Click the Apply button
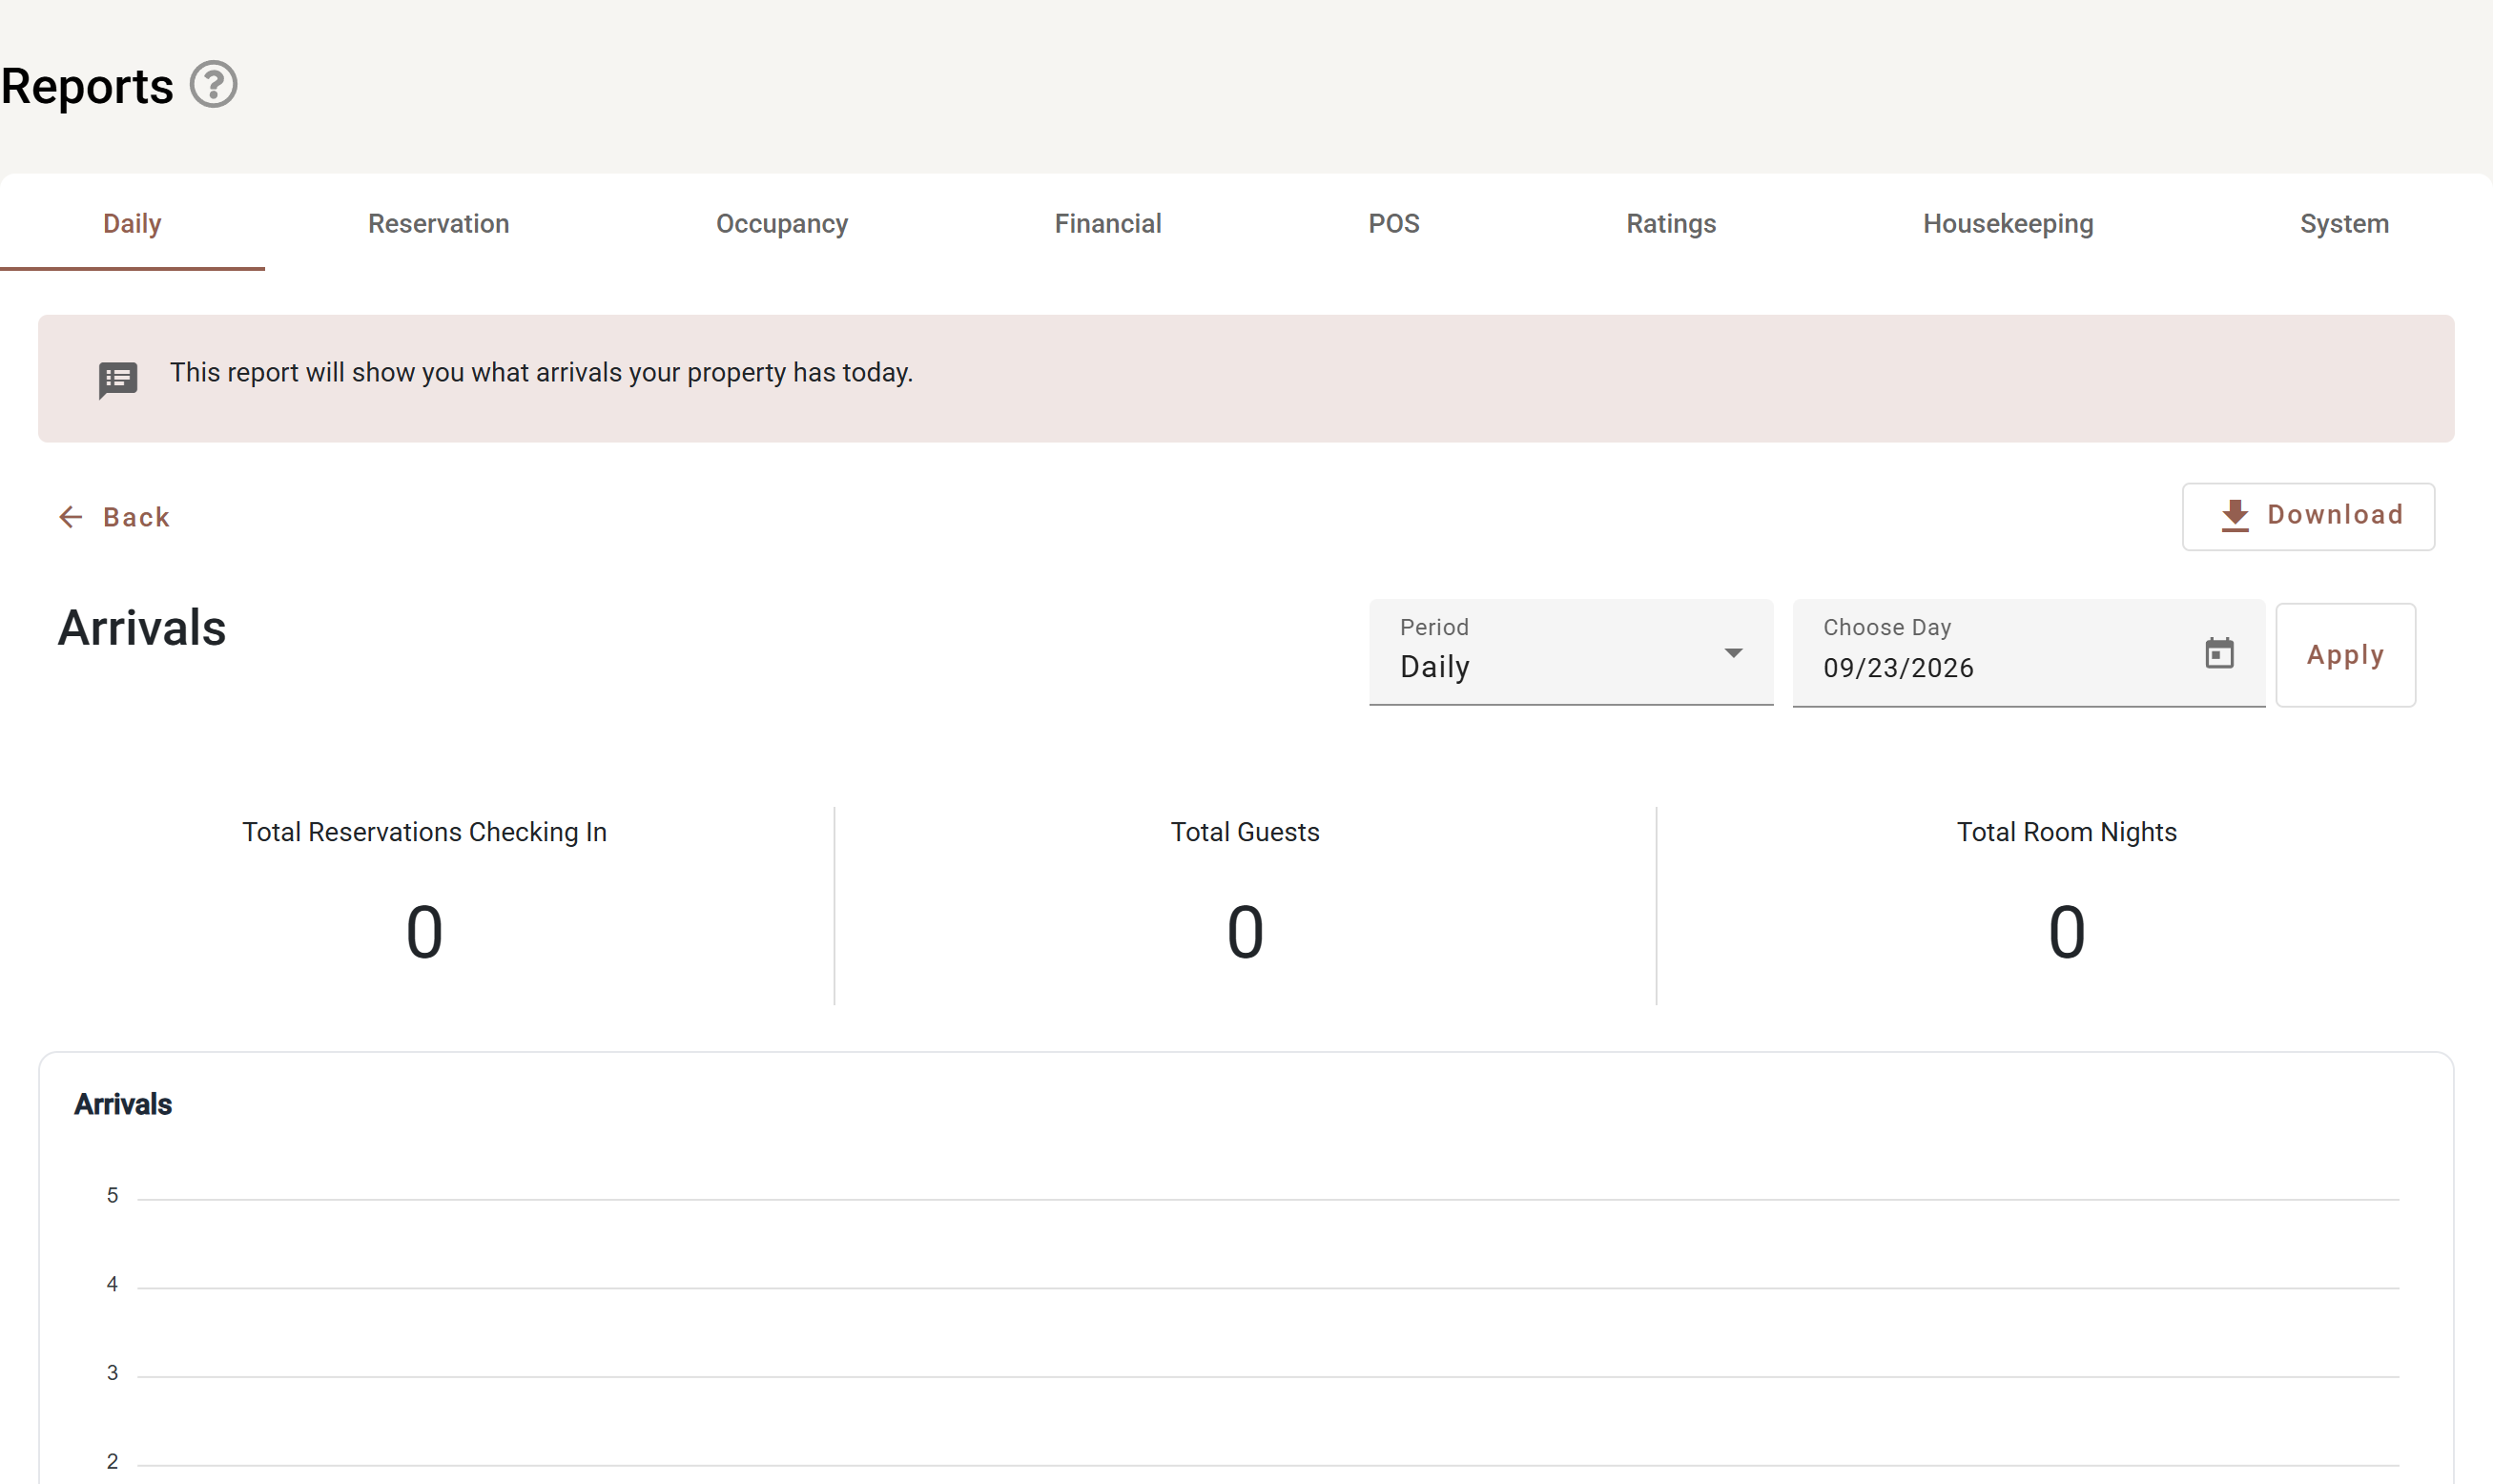Image resolution: width=2493 pixels, height=1484 pixels. [x=2345, y=655]
